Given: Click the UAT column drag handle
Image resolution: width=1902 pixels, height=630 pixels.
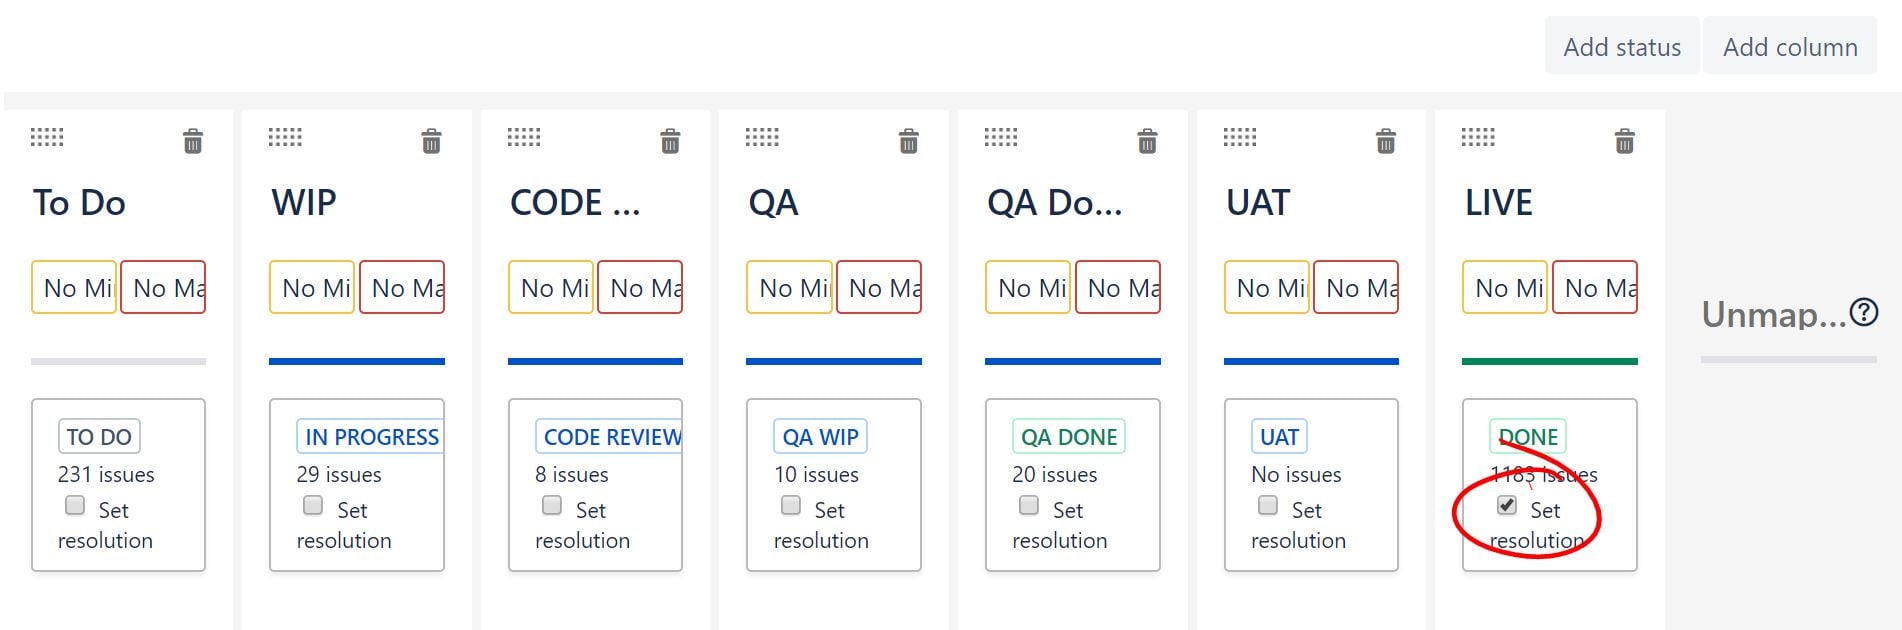Looking at the screenshot, I should pos(1240,137).
